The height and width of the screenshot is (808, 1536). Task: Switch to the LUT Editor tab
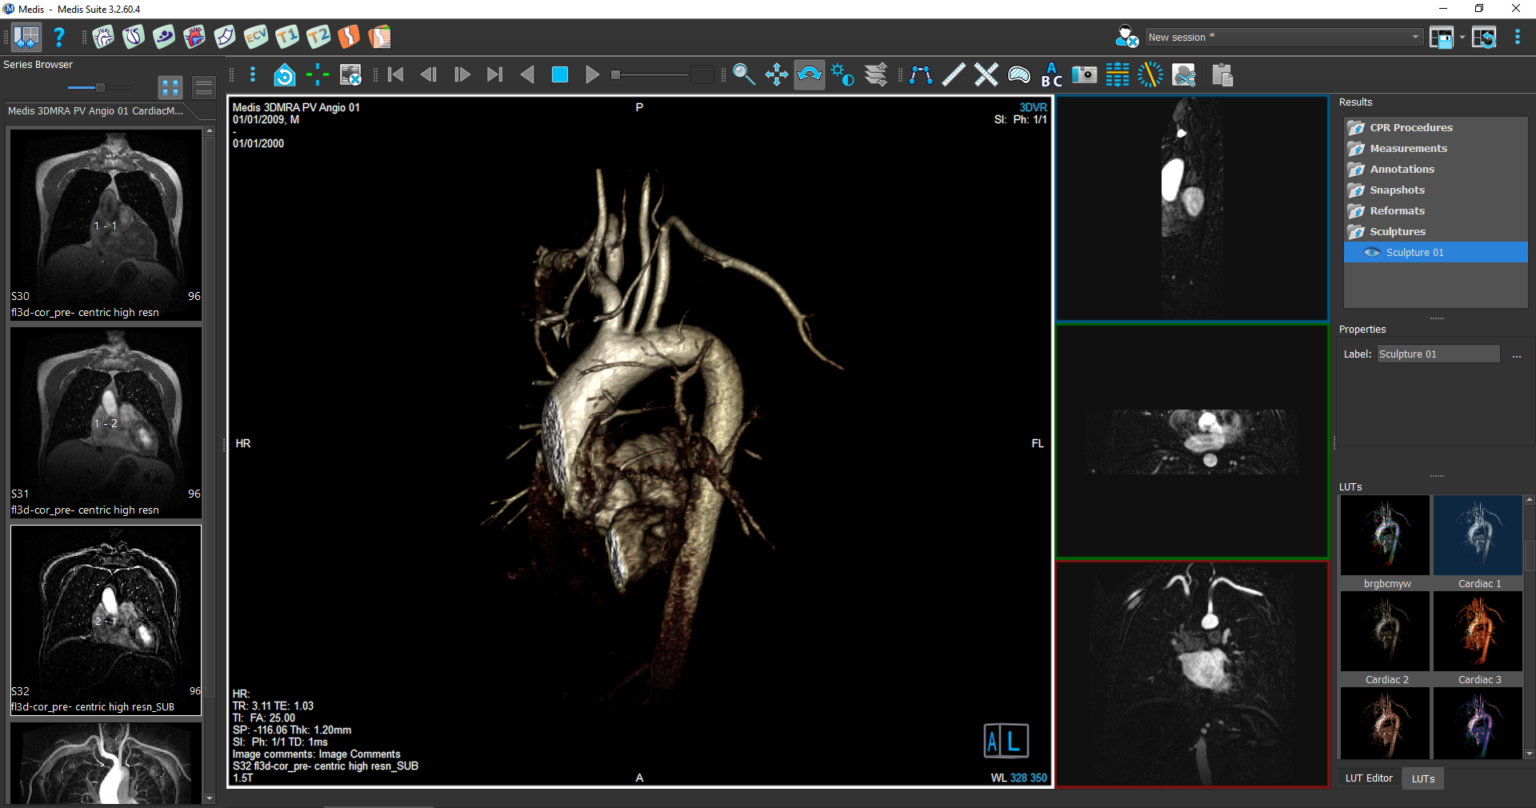coord(1368,778)
